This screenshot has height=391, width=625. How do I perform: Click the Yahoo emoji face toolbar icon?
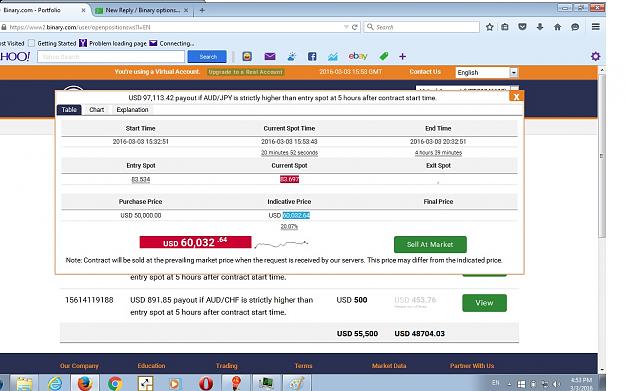tap(247, 56)
